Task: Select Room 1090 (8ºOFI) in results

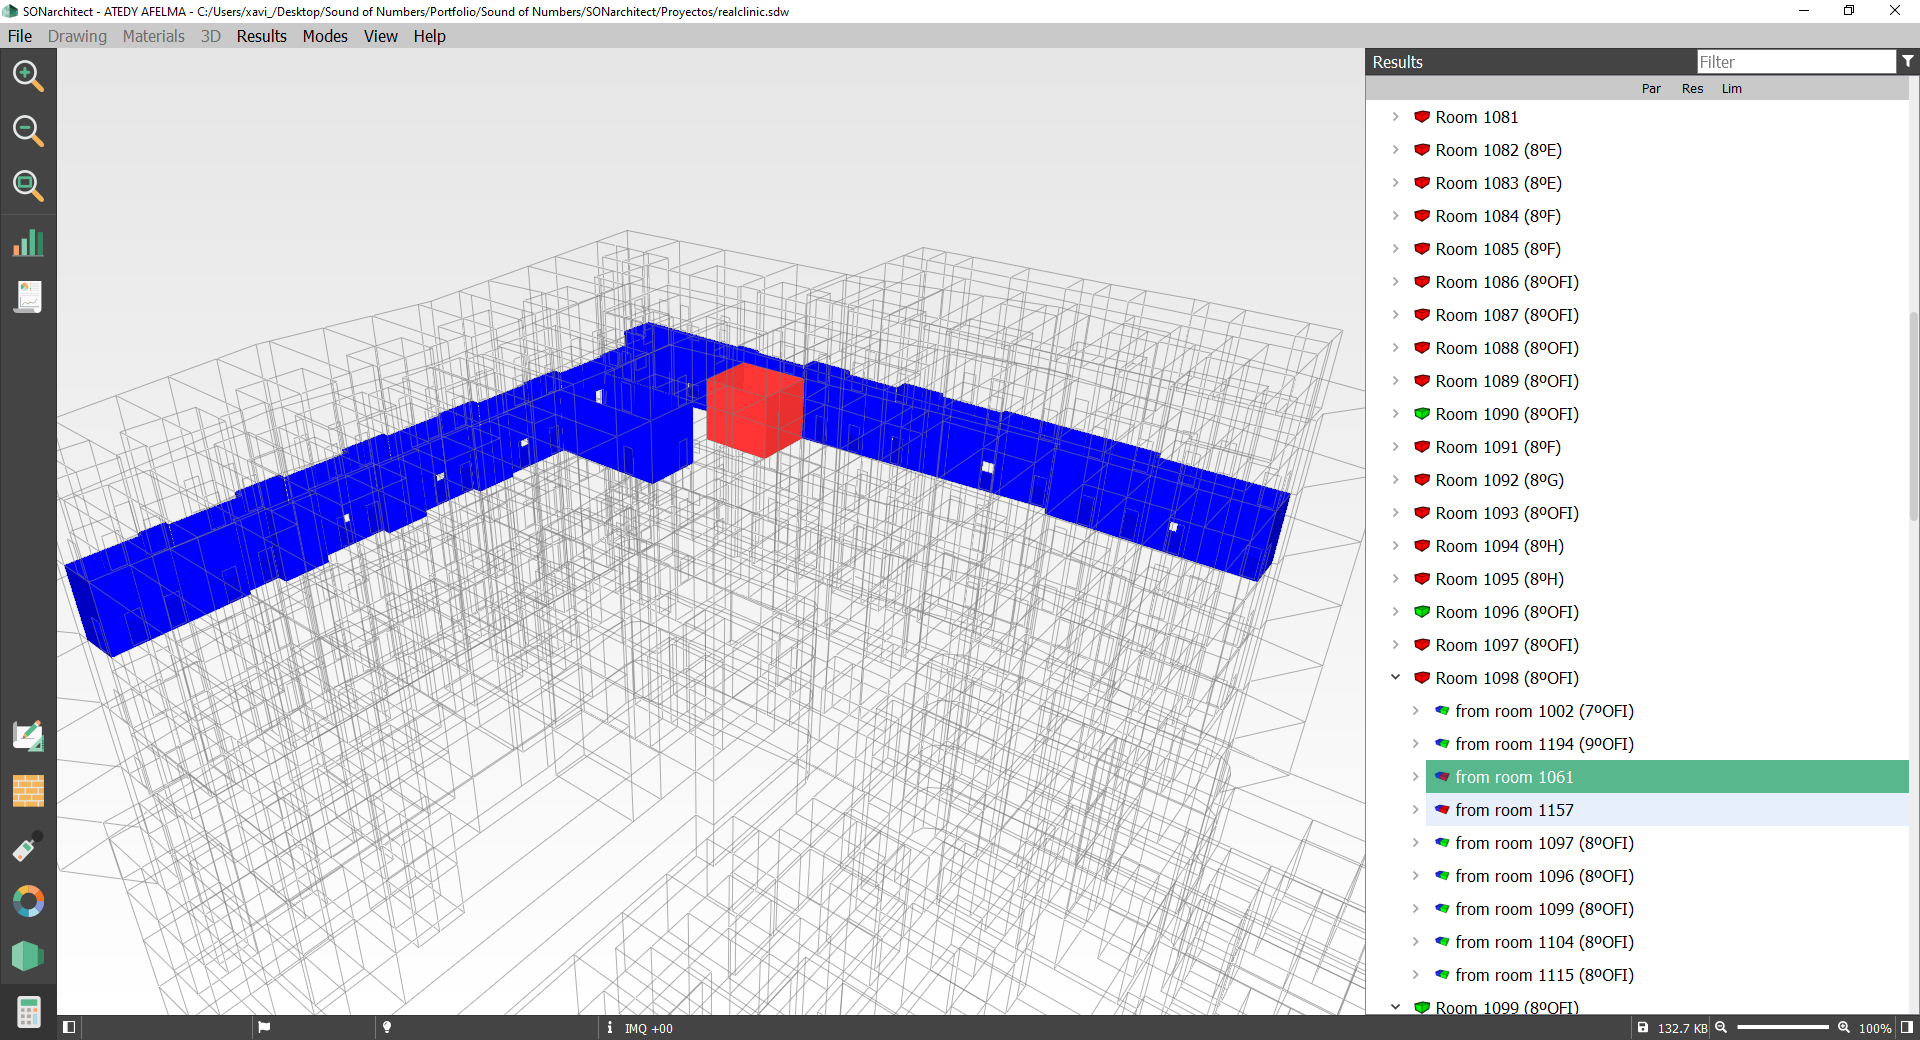Action: (1506, 414)
